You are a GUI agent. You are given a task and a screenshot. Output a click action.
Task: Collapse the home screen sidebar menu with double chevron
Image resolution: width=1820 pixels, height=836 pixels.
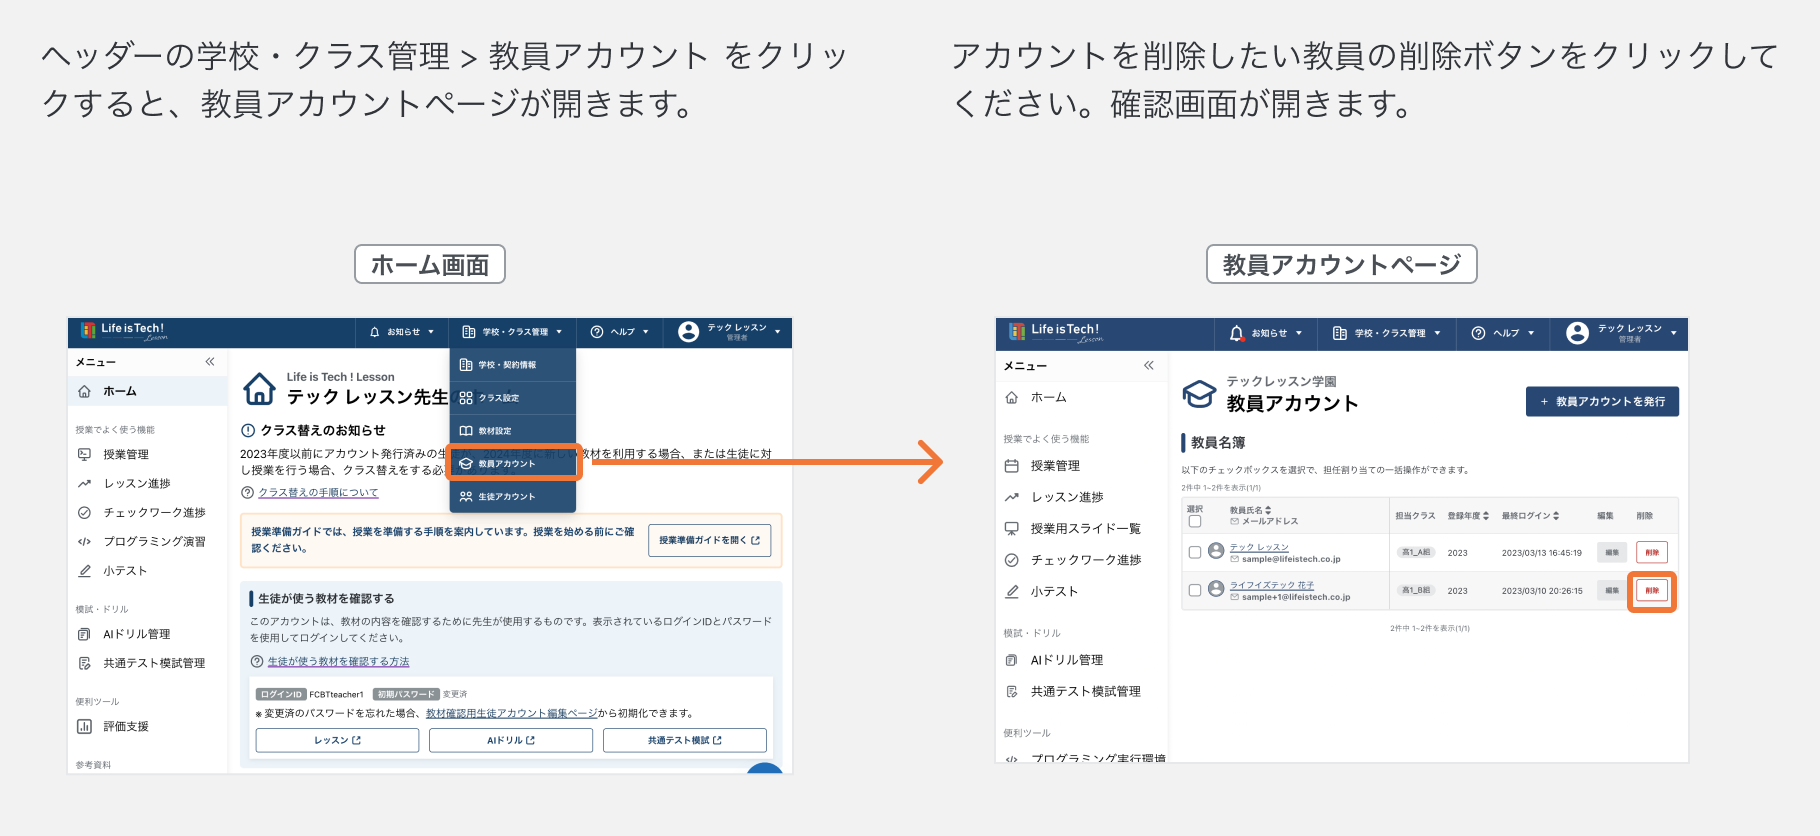(210, 362)
